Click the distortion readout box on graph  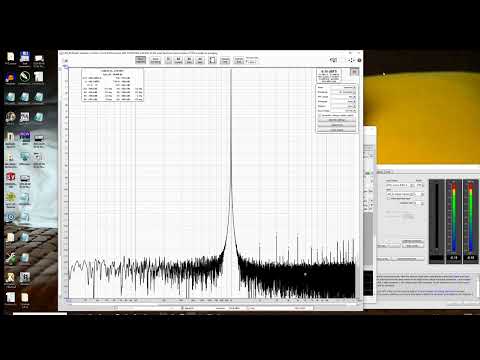pos(113,85)
